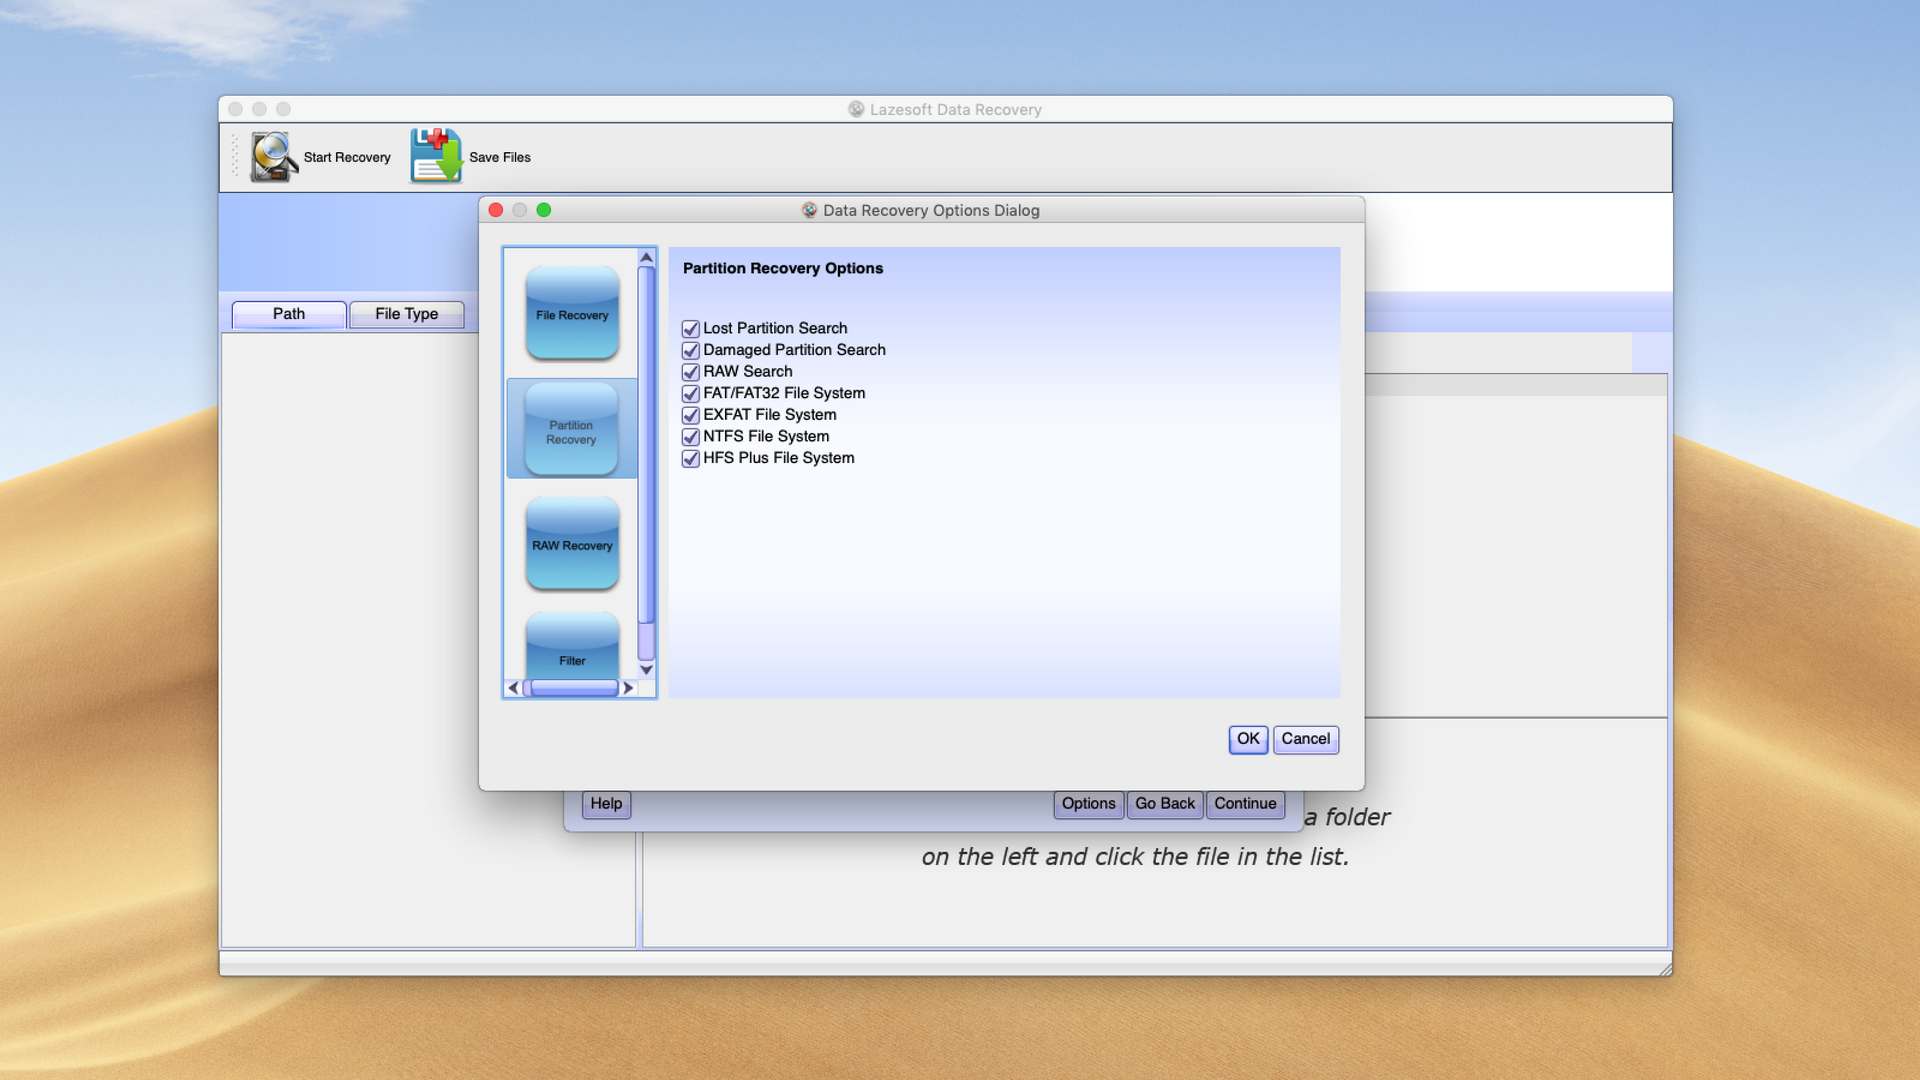Click the category list scroll left arrow

tap(513, 688)
